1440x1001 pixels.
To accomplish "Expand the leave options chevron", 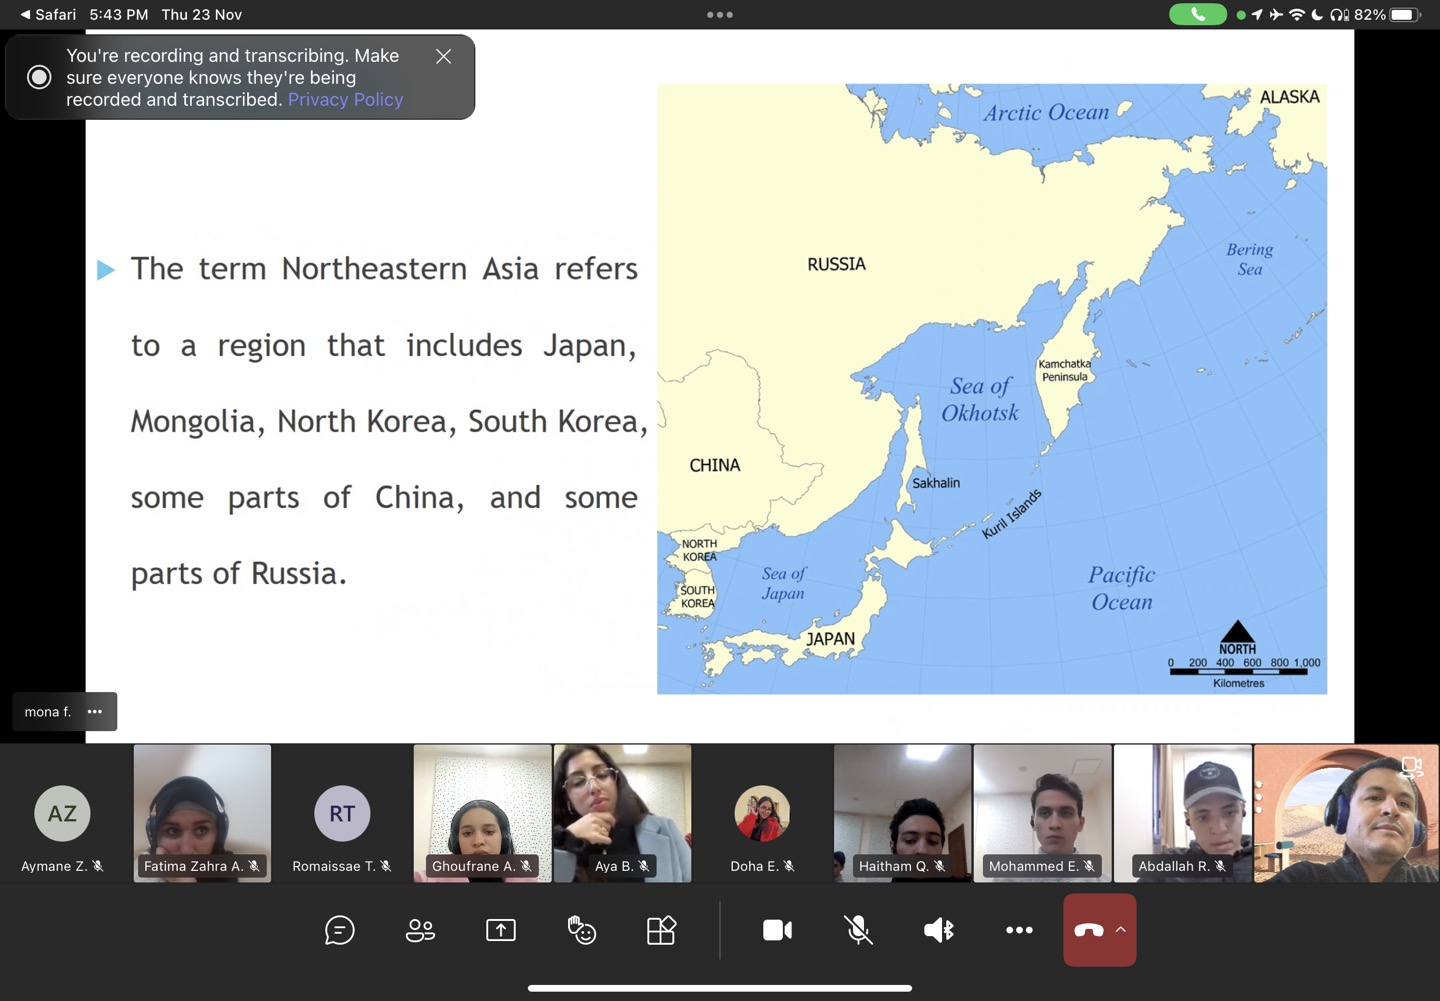I will (1121, 930).
